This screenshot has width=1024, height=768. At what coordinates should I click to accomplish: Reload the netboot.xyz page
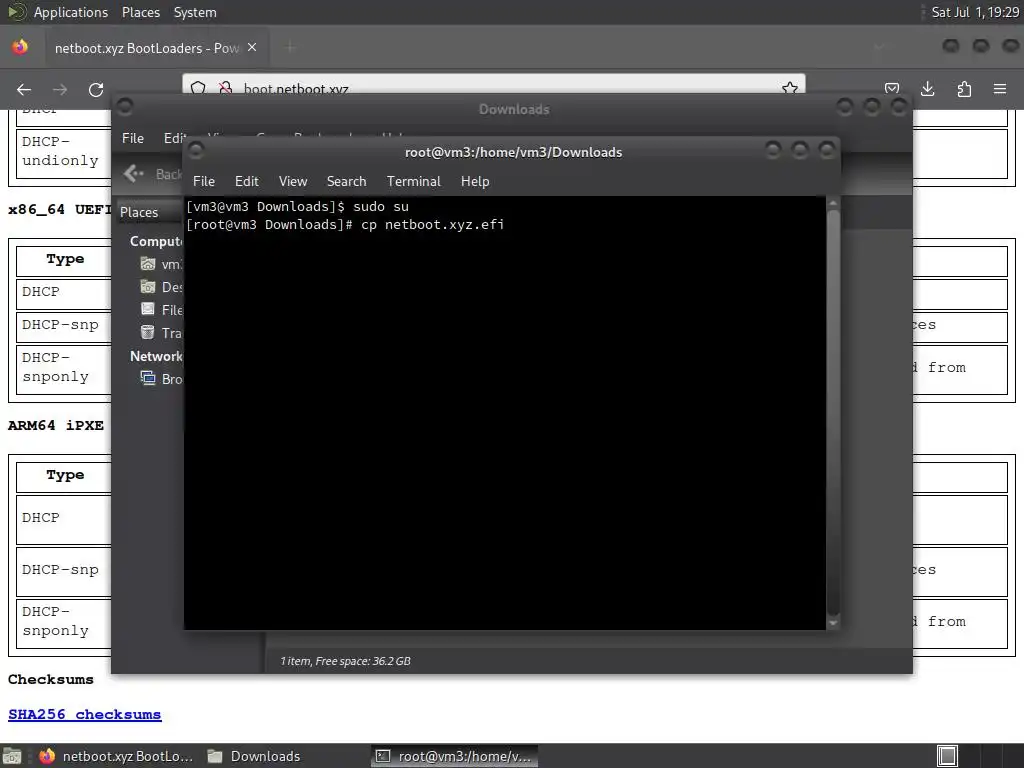(x=96, y=89)
